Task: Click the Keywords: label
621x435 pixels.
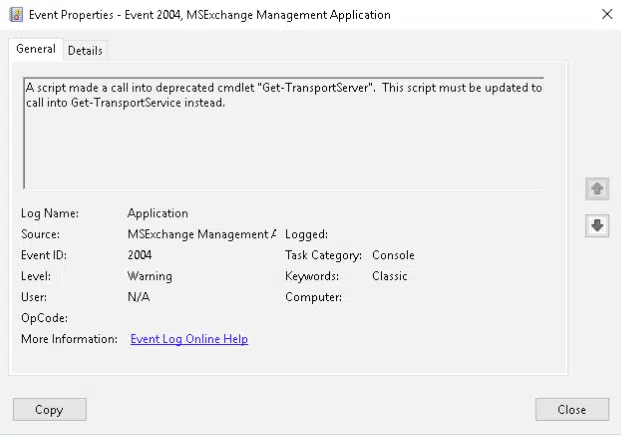Action: coord(312,276)
